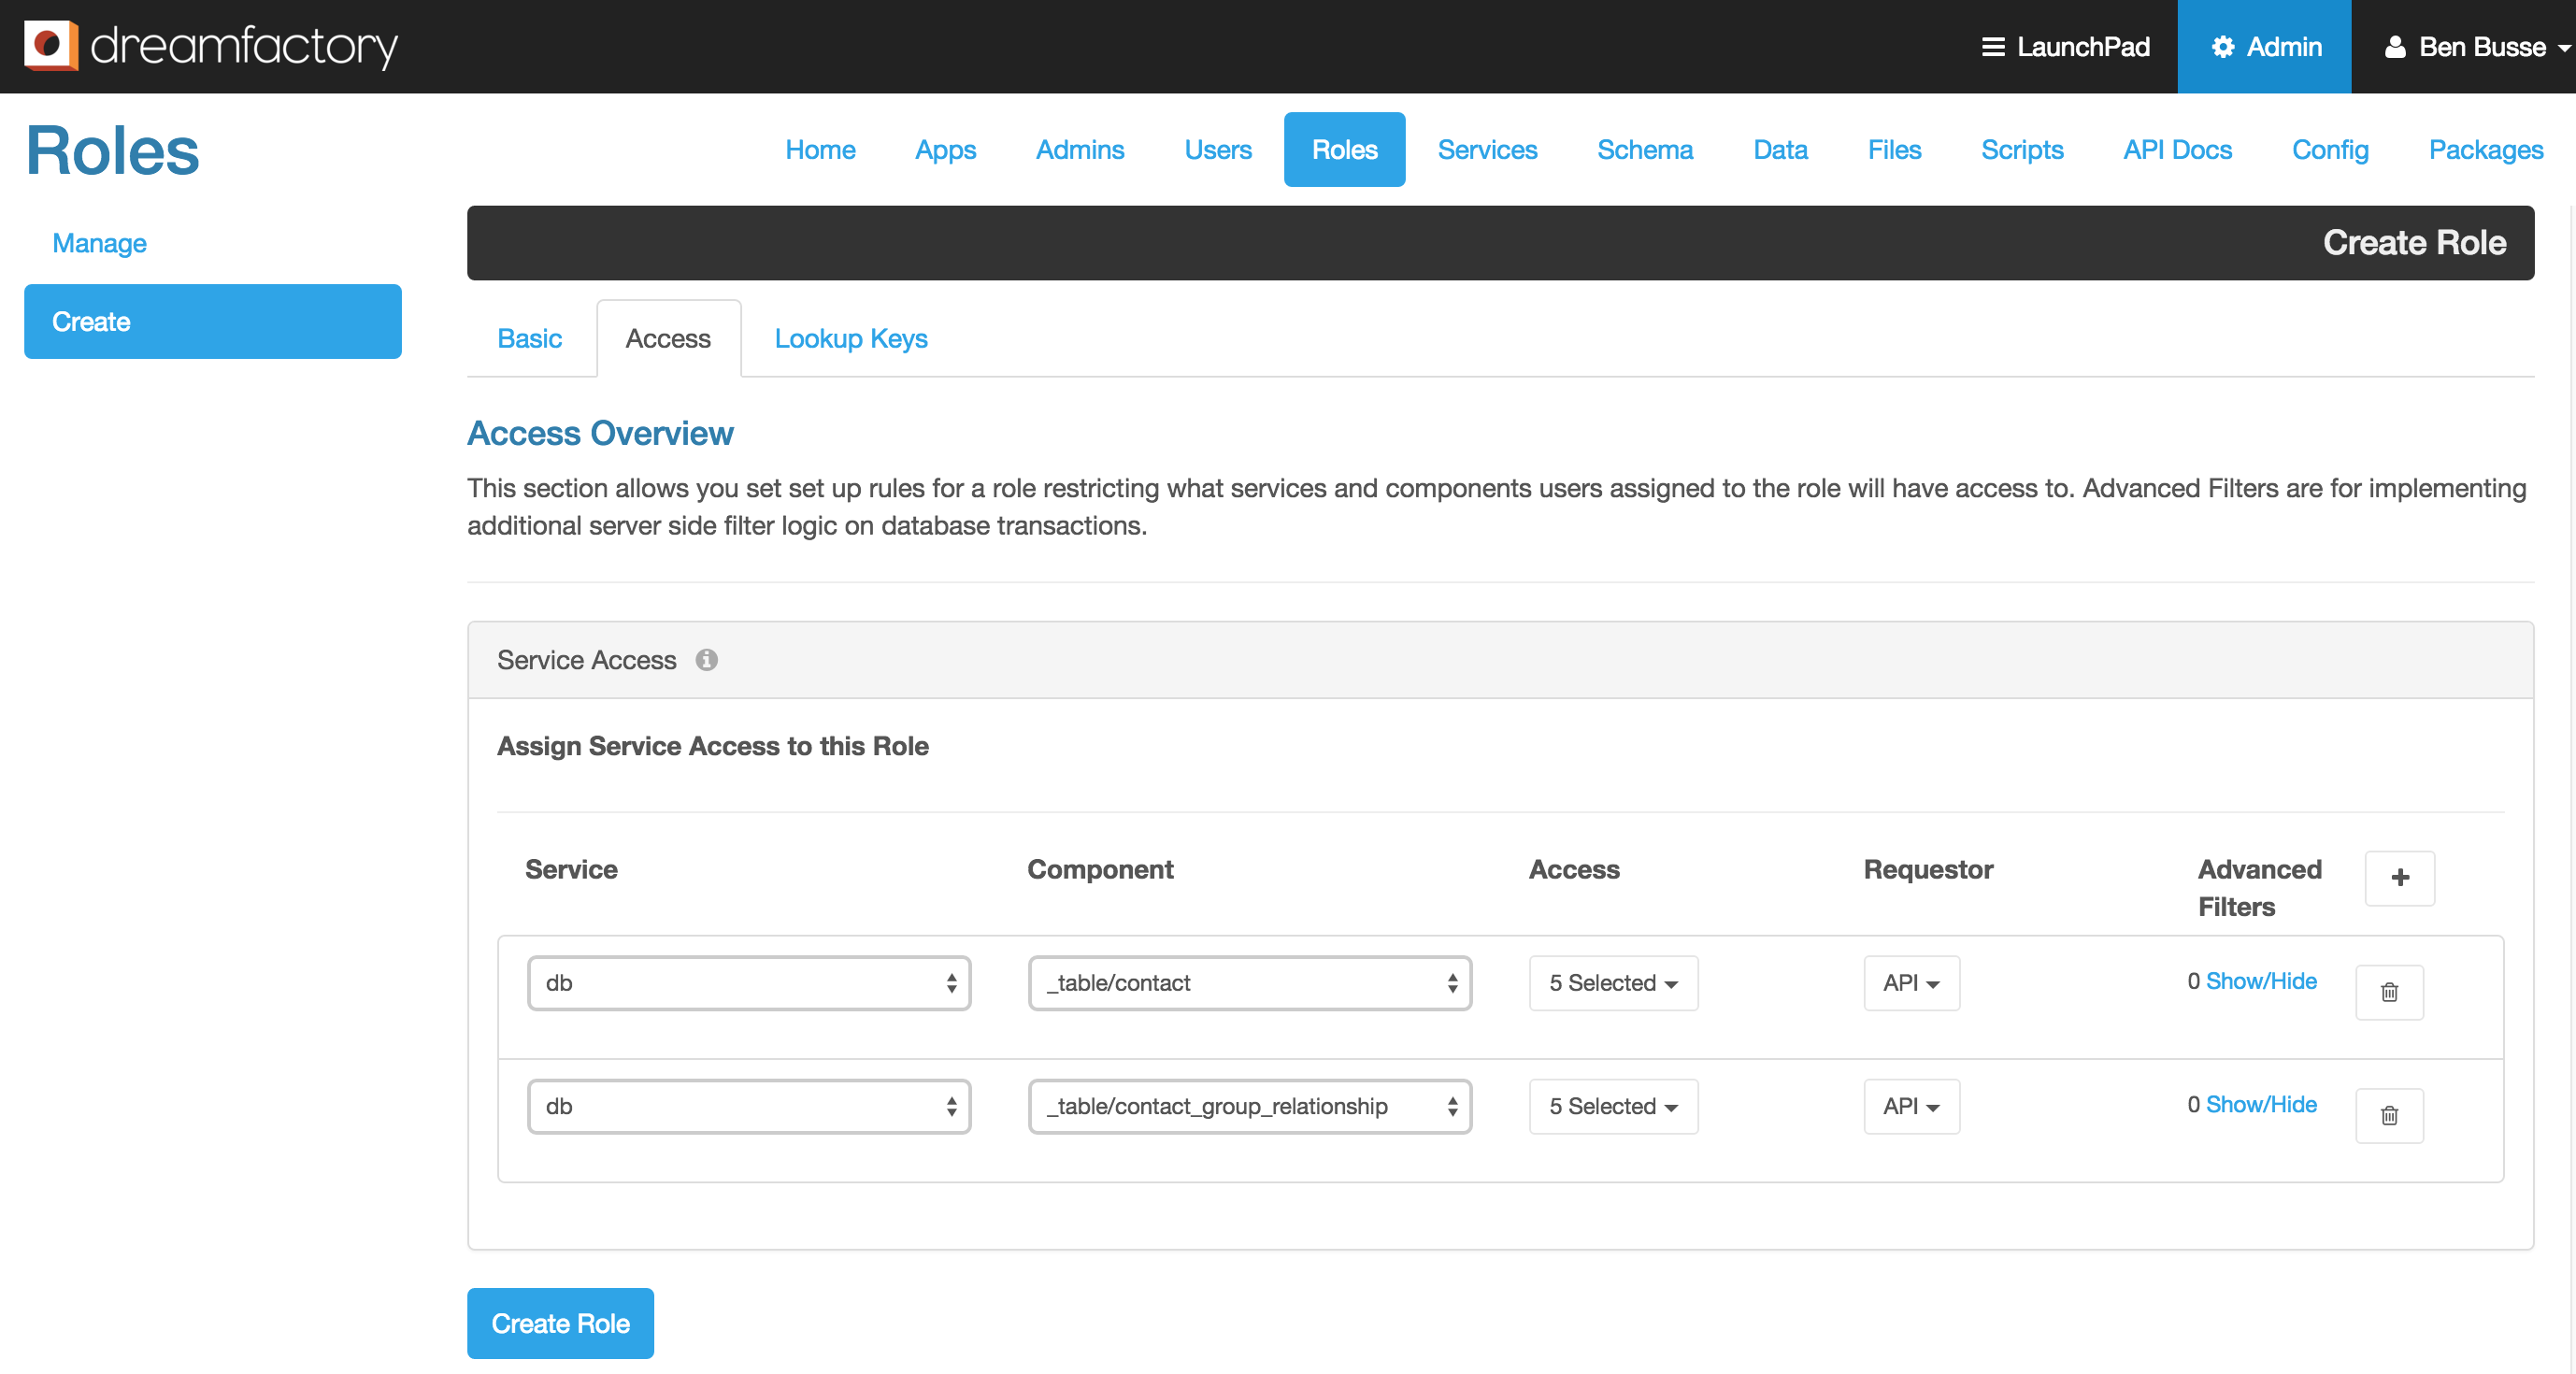Open the Admins nav item
The image size is (2576, 1374).
(x=1080, y=150)
